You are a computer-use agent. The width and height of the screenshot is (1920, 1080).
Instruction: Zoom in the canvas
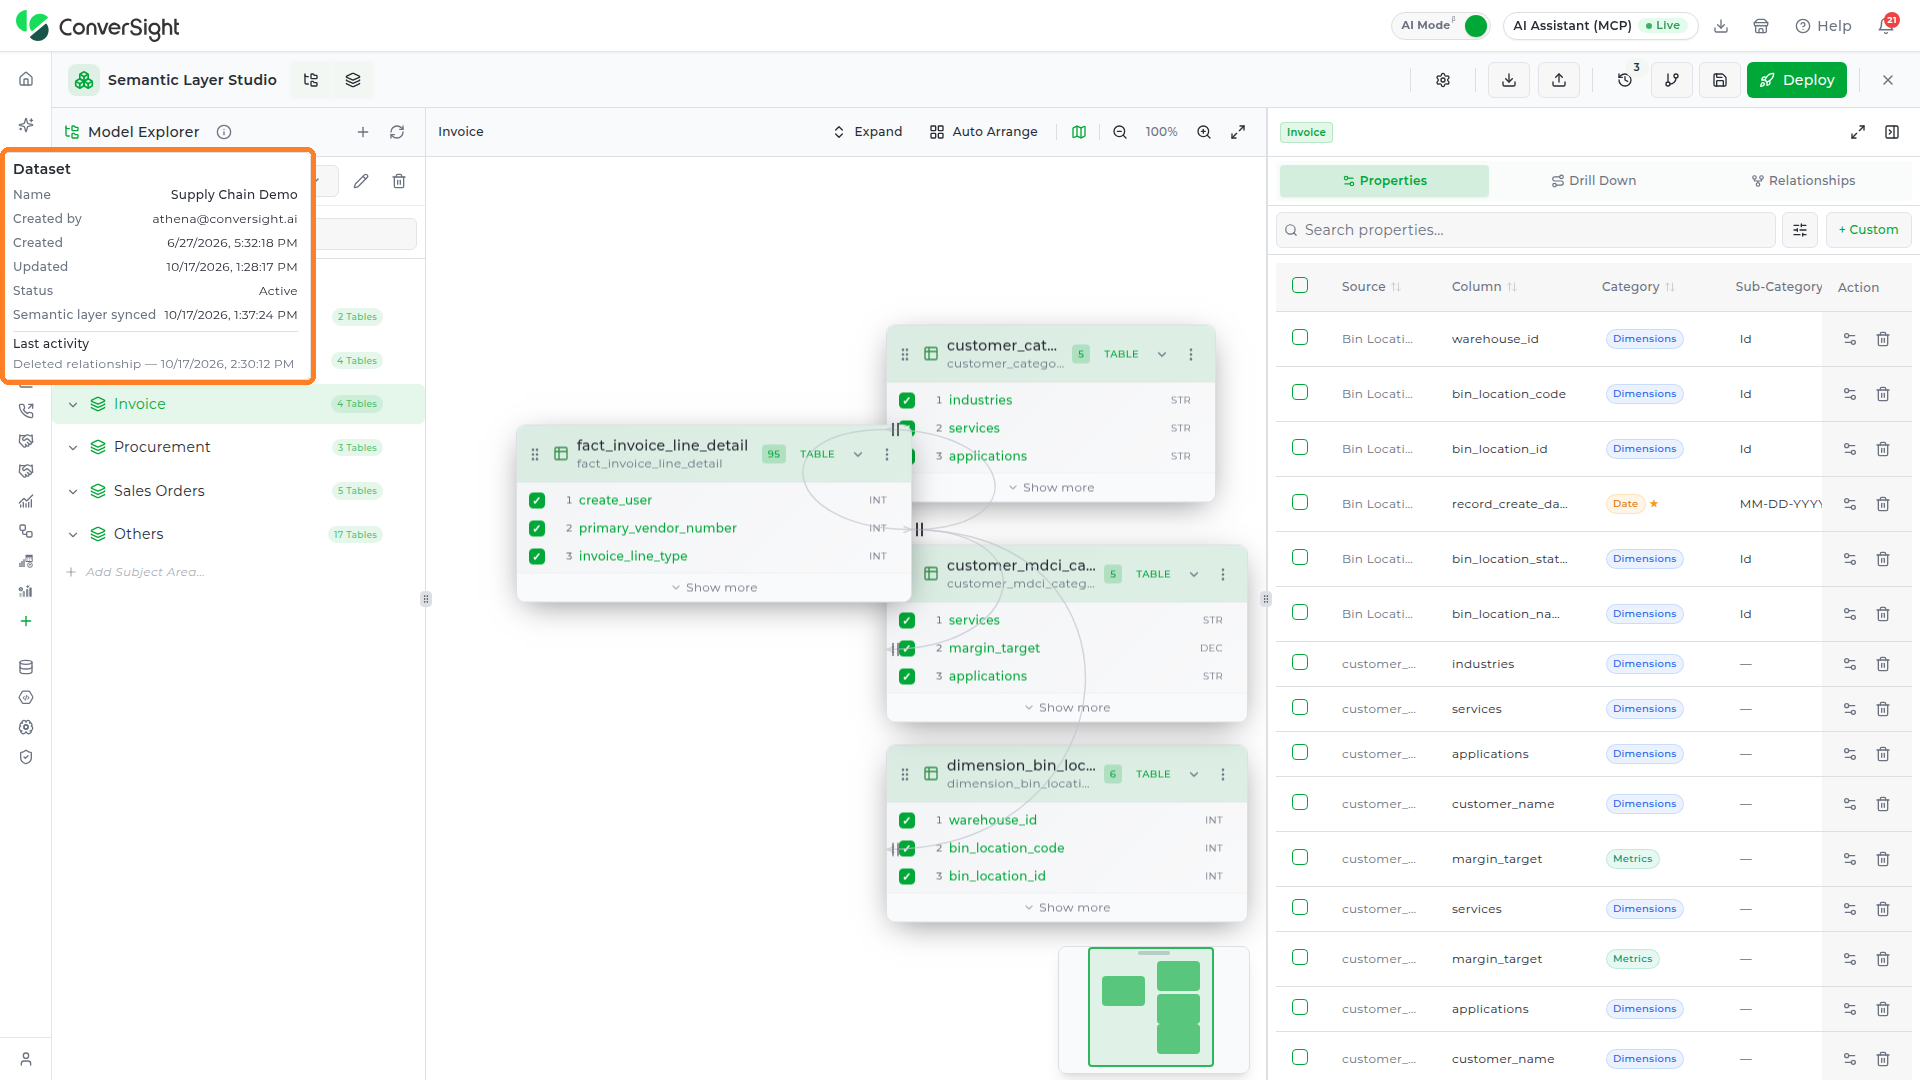click(1204, 132)
